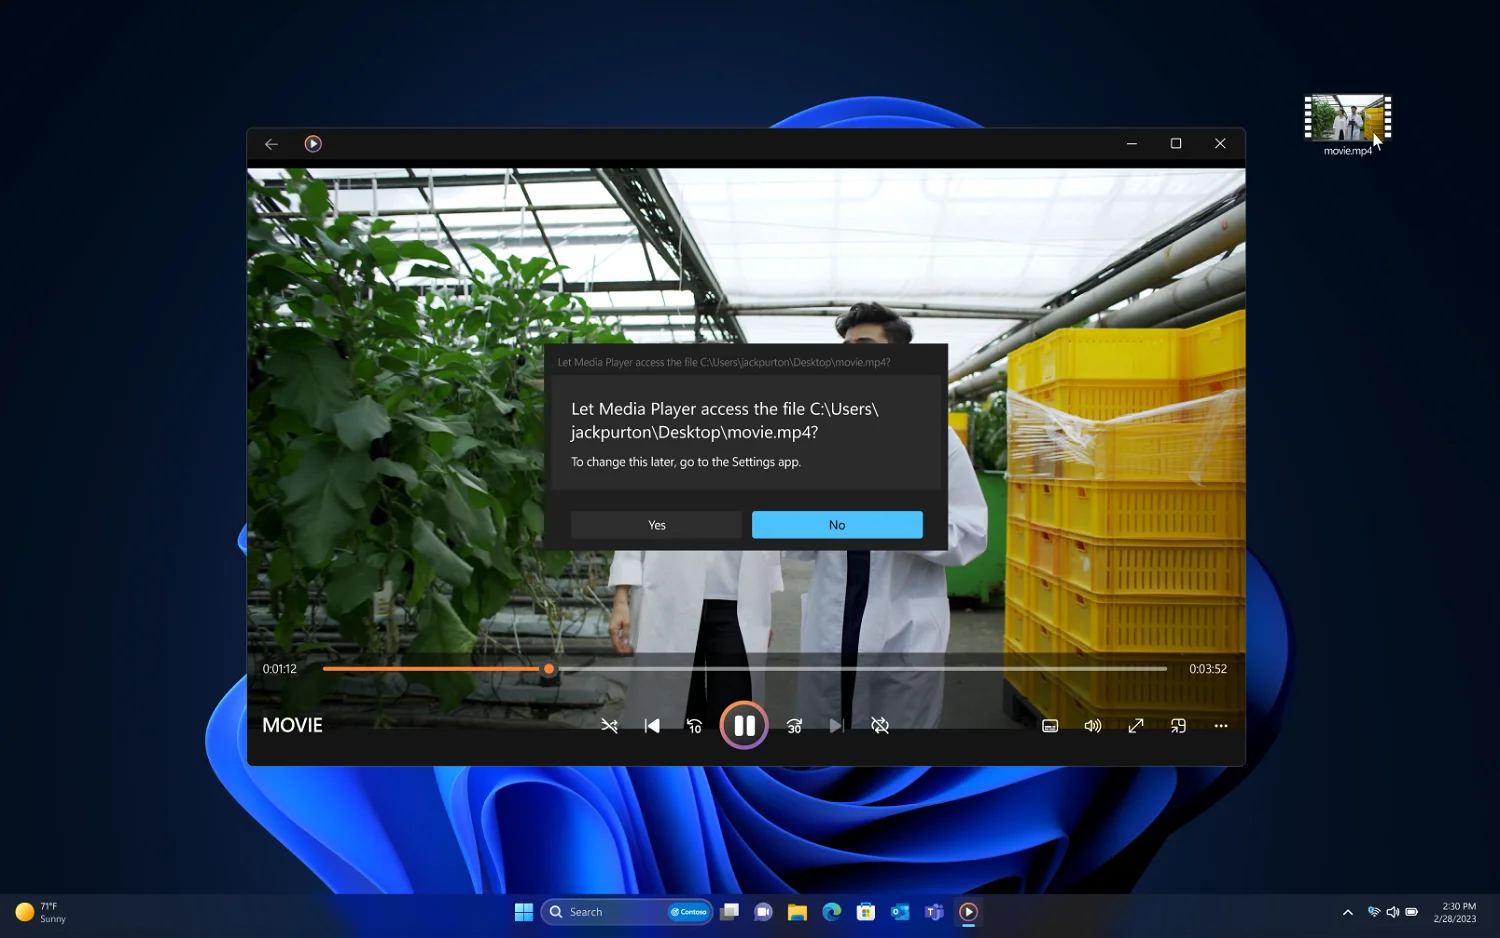Screen dimensions: 1500x938
Task: Open Microsoft Teams from the taskbar
Action: pyautogui.click(x=934, y=912)
